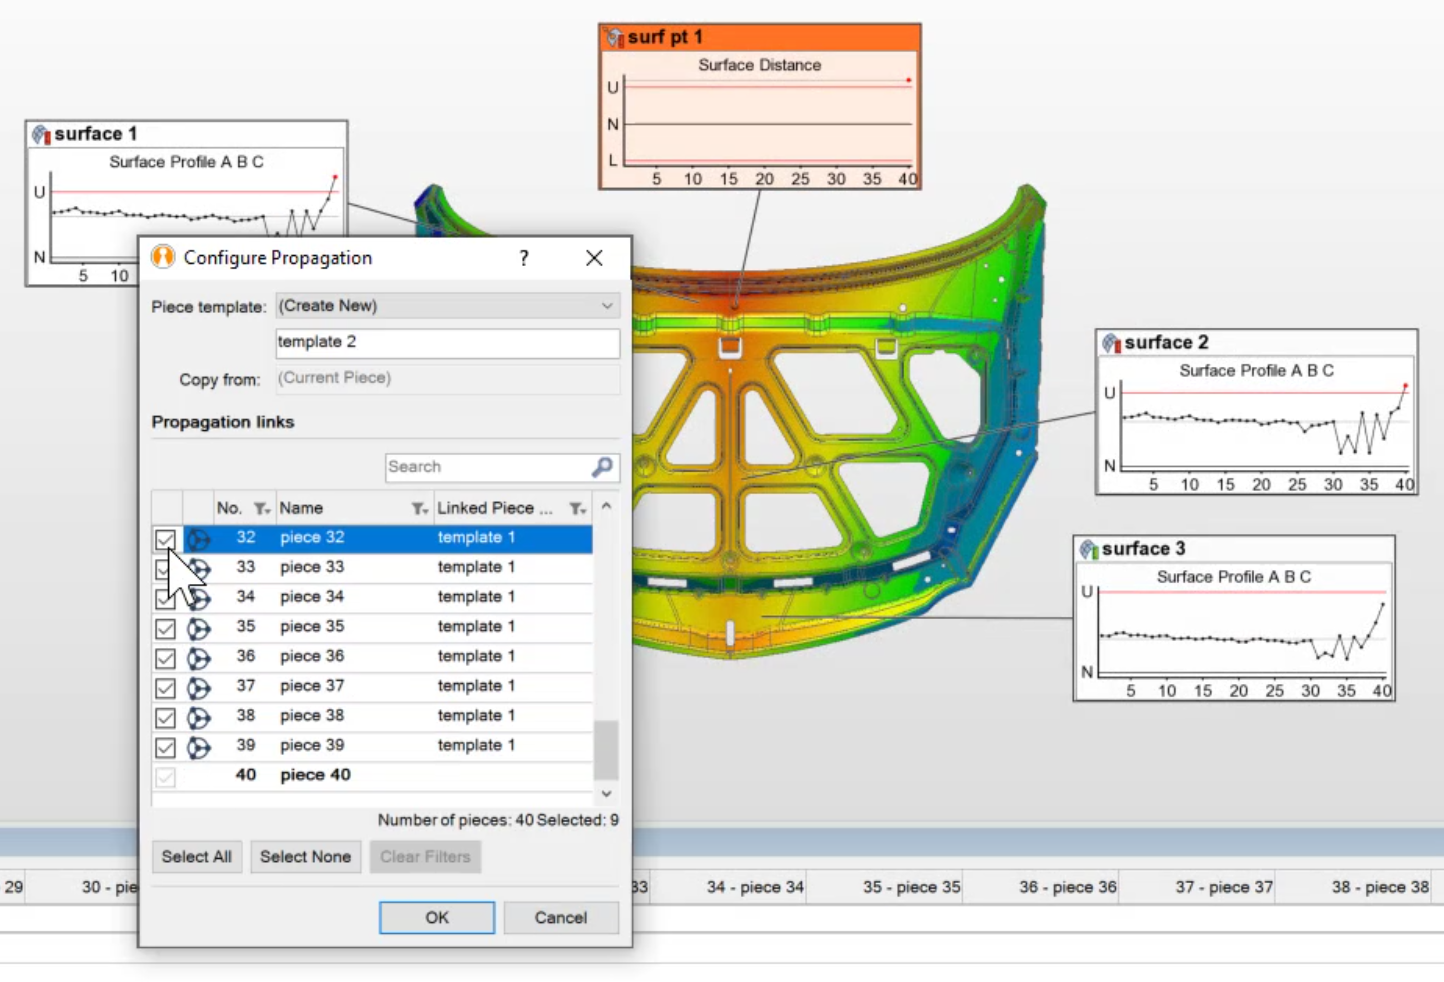1444x982 pixels.
Task: Toggle the checkbox for piece 38
Action: tap(165, 717)
